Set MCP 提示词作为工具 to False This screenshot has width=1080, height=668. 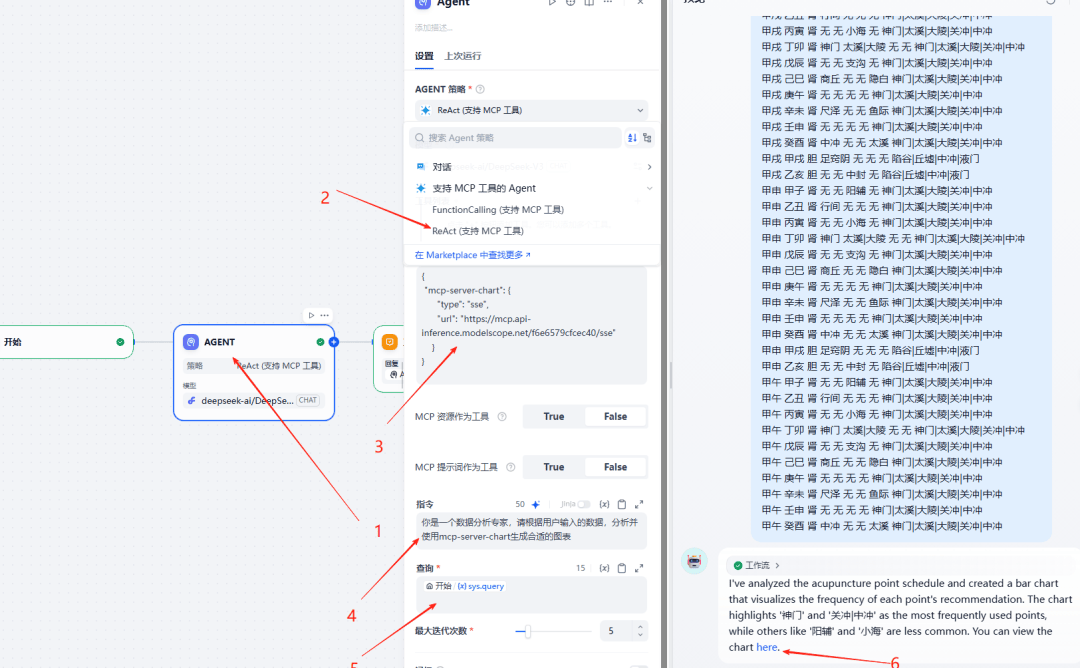(615, 467)
